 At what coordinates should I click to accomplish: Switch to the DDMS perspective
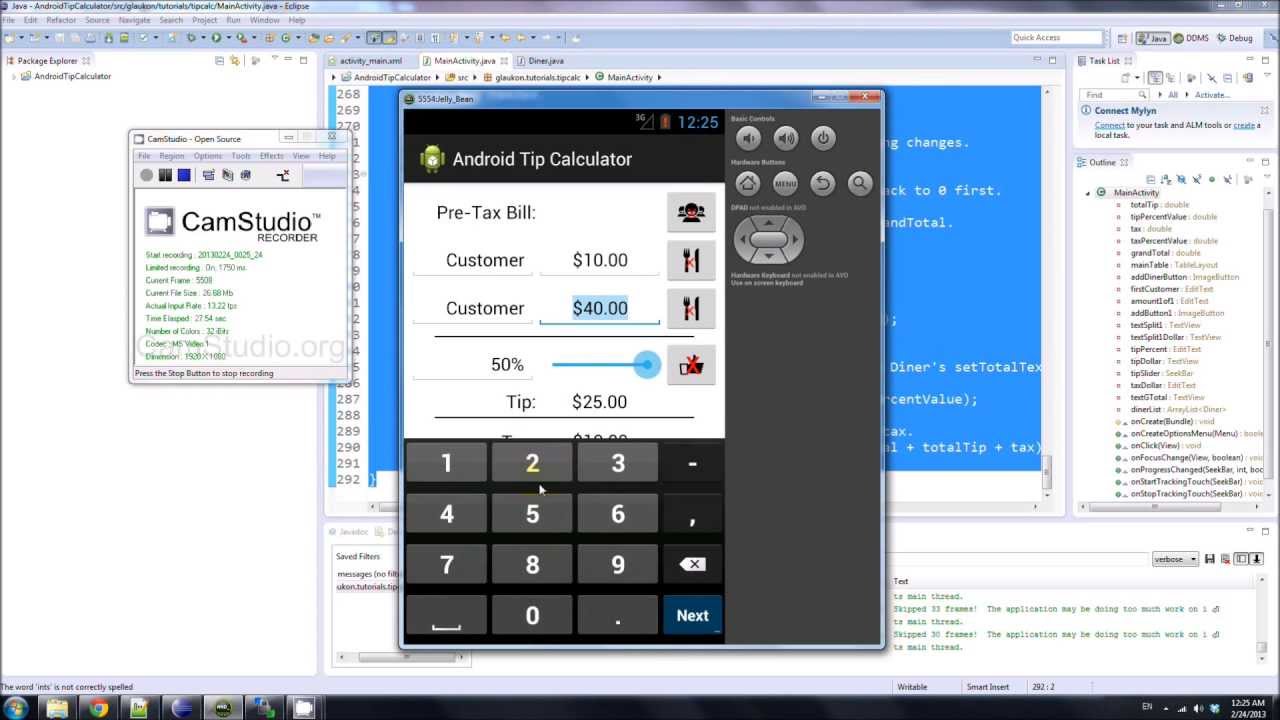(x=1190, y=38)
